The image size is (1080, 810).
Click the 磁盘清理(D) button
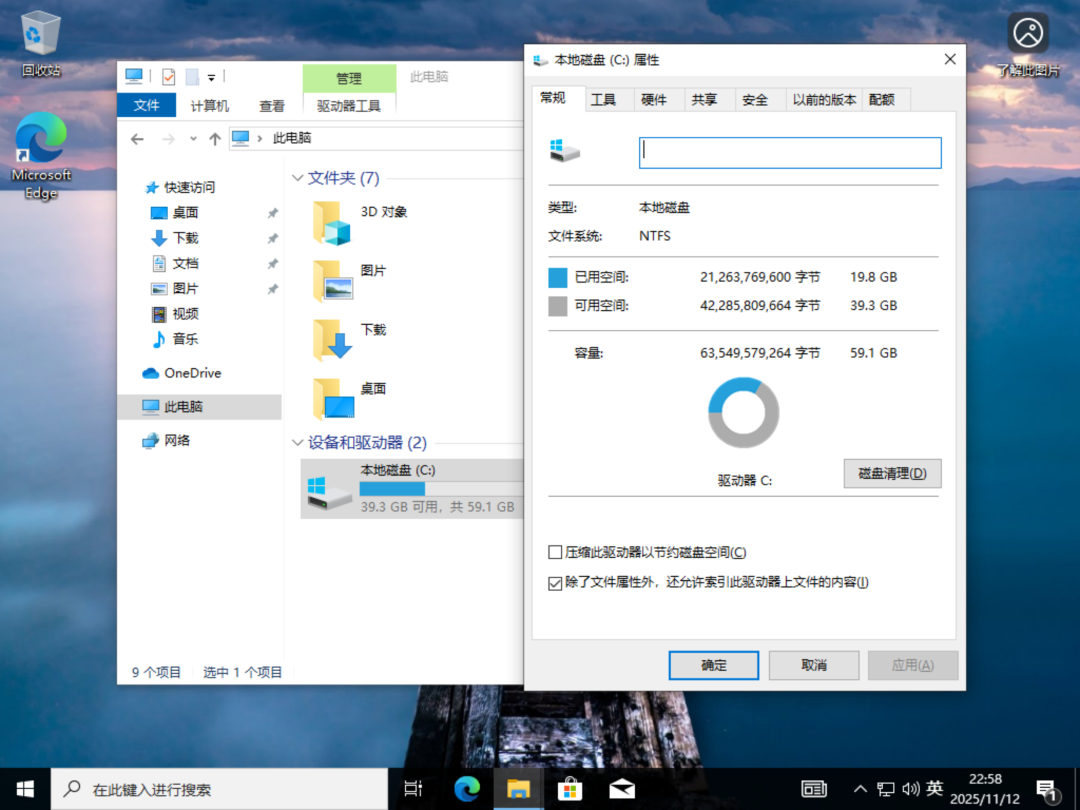point(892,474)
